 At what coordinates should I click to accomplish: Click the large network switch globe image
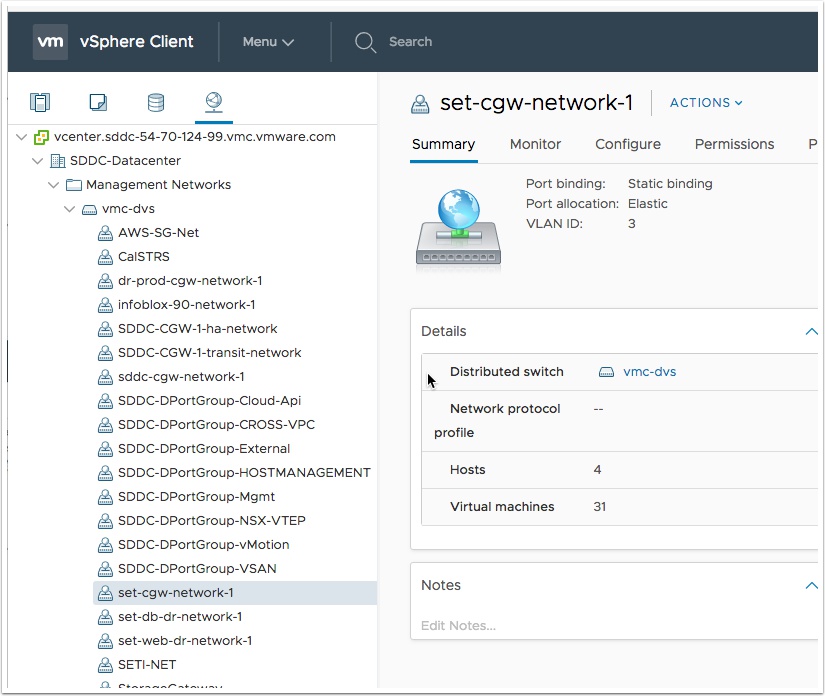click(x=458, y=227)
